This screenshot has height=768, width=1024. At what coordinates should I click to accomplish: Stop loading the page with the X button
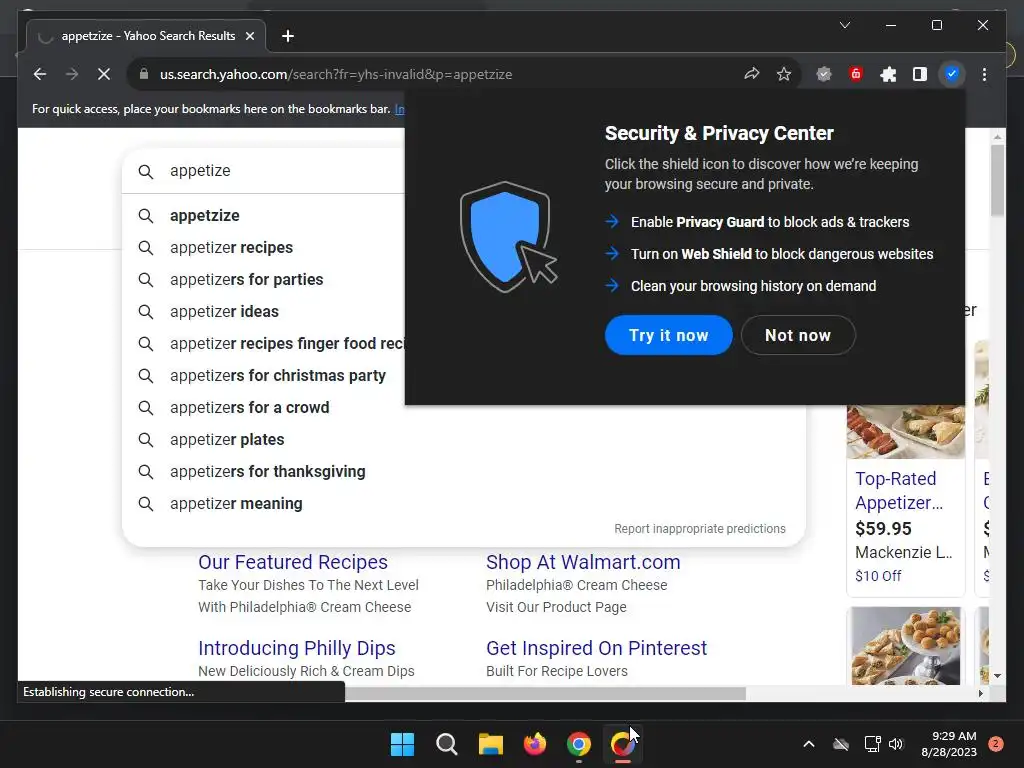tap(104, 74)
